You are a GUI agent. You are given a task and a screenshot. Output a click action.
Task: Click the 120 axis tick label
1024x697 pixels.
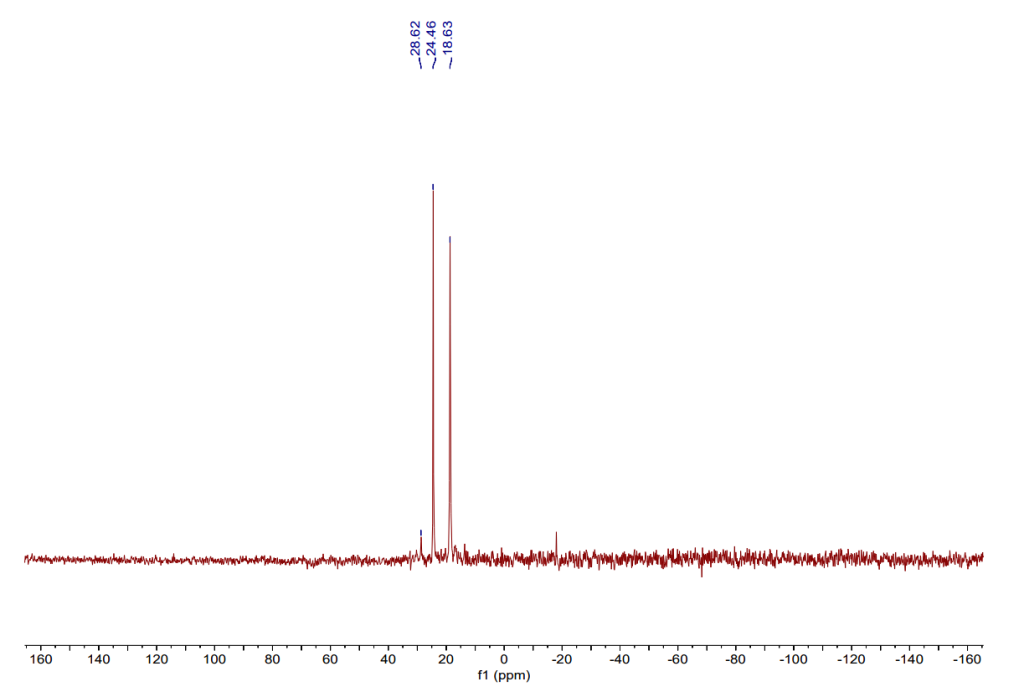coord(157,660)
